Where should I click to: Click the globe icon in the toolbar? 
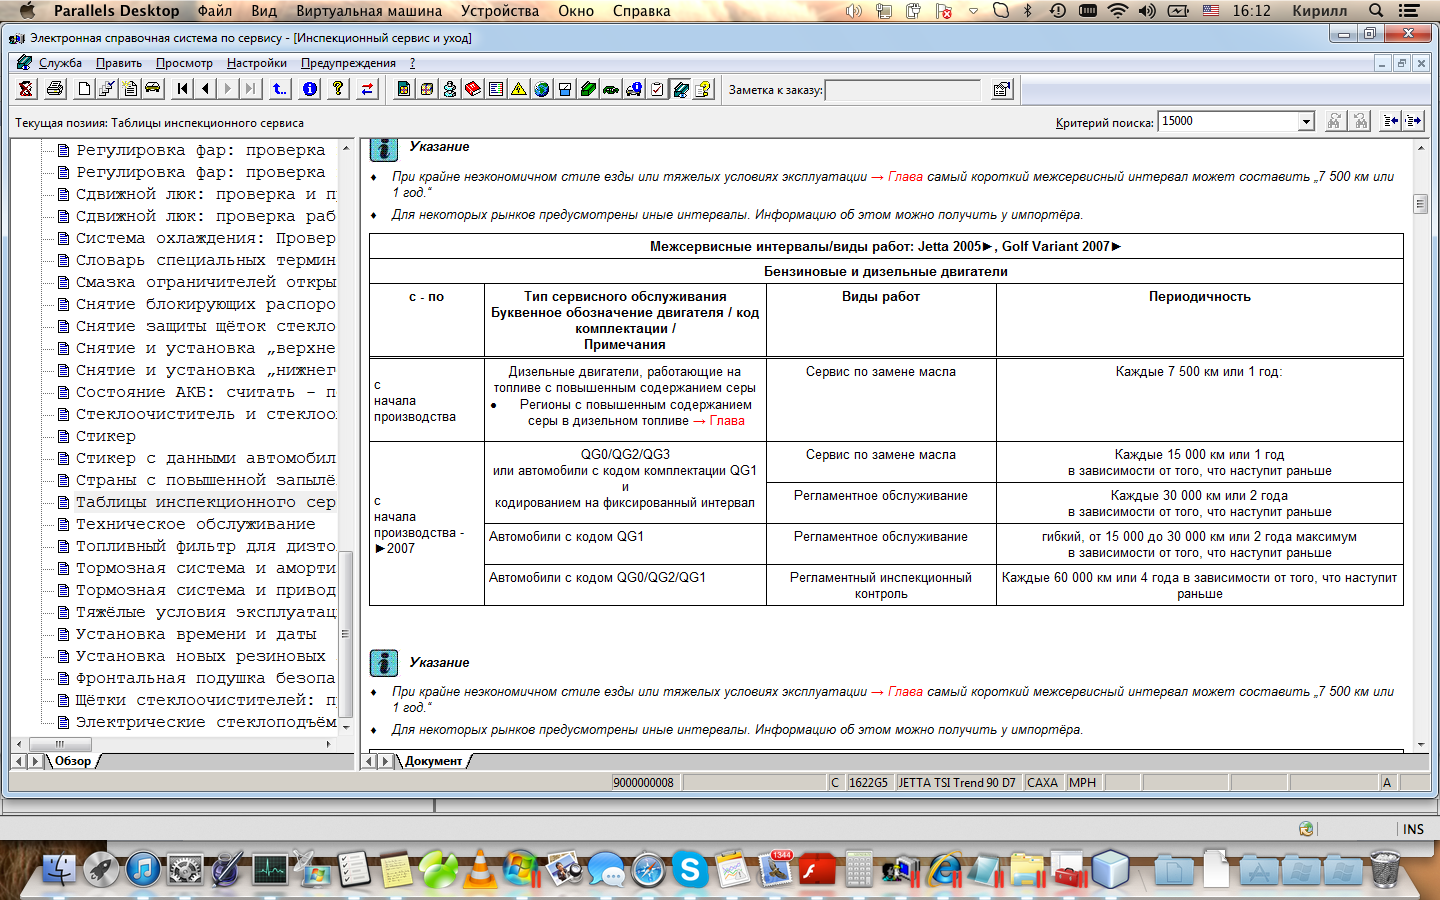tap(542, 89)
